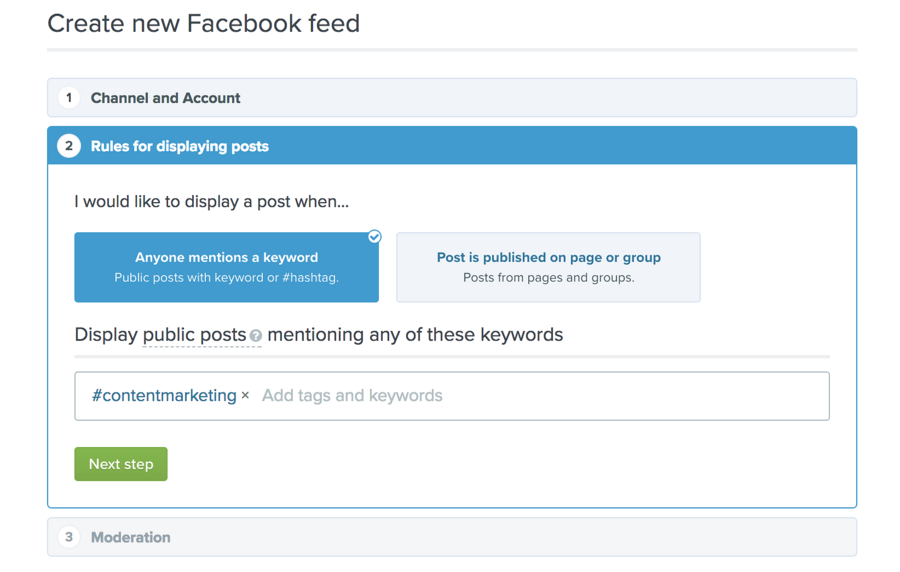900x572 pixels.
Task: Collapse the Rules for displaying posts header
Action: click(452, 146)
